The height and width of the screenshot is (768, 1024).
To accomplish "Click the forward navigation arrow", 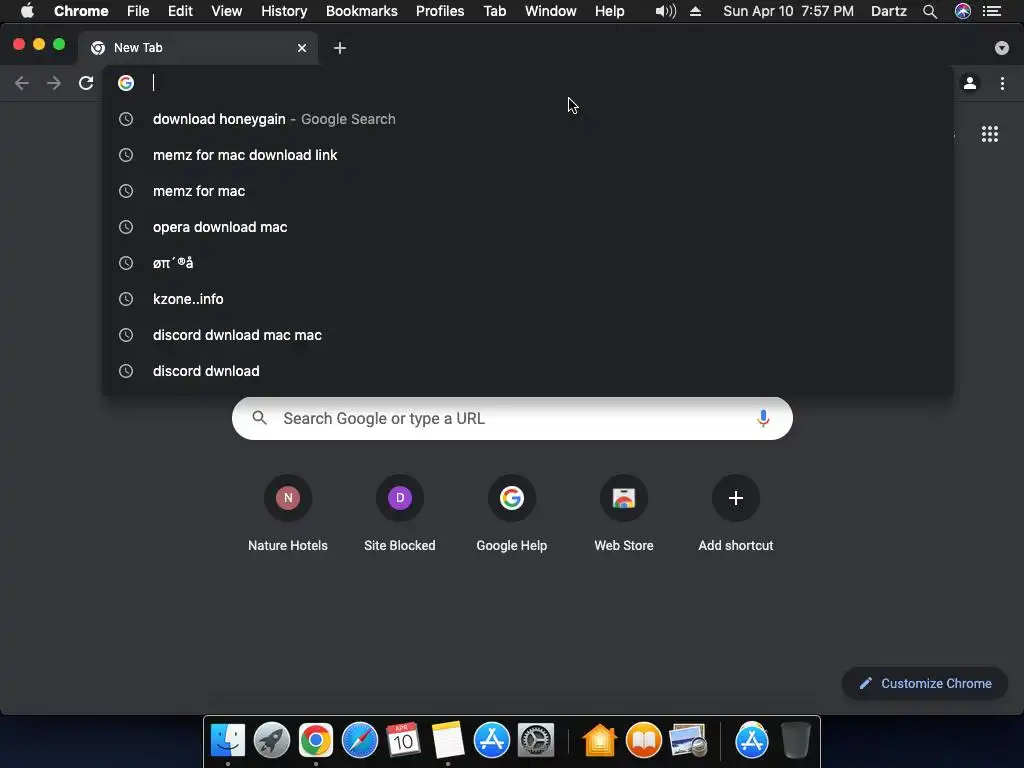I will pyautogui.click(x=54, y=83).
